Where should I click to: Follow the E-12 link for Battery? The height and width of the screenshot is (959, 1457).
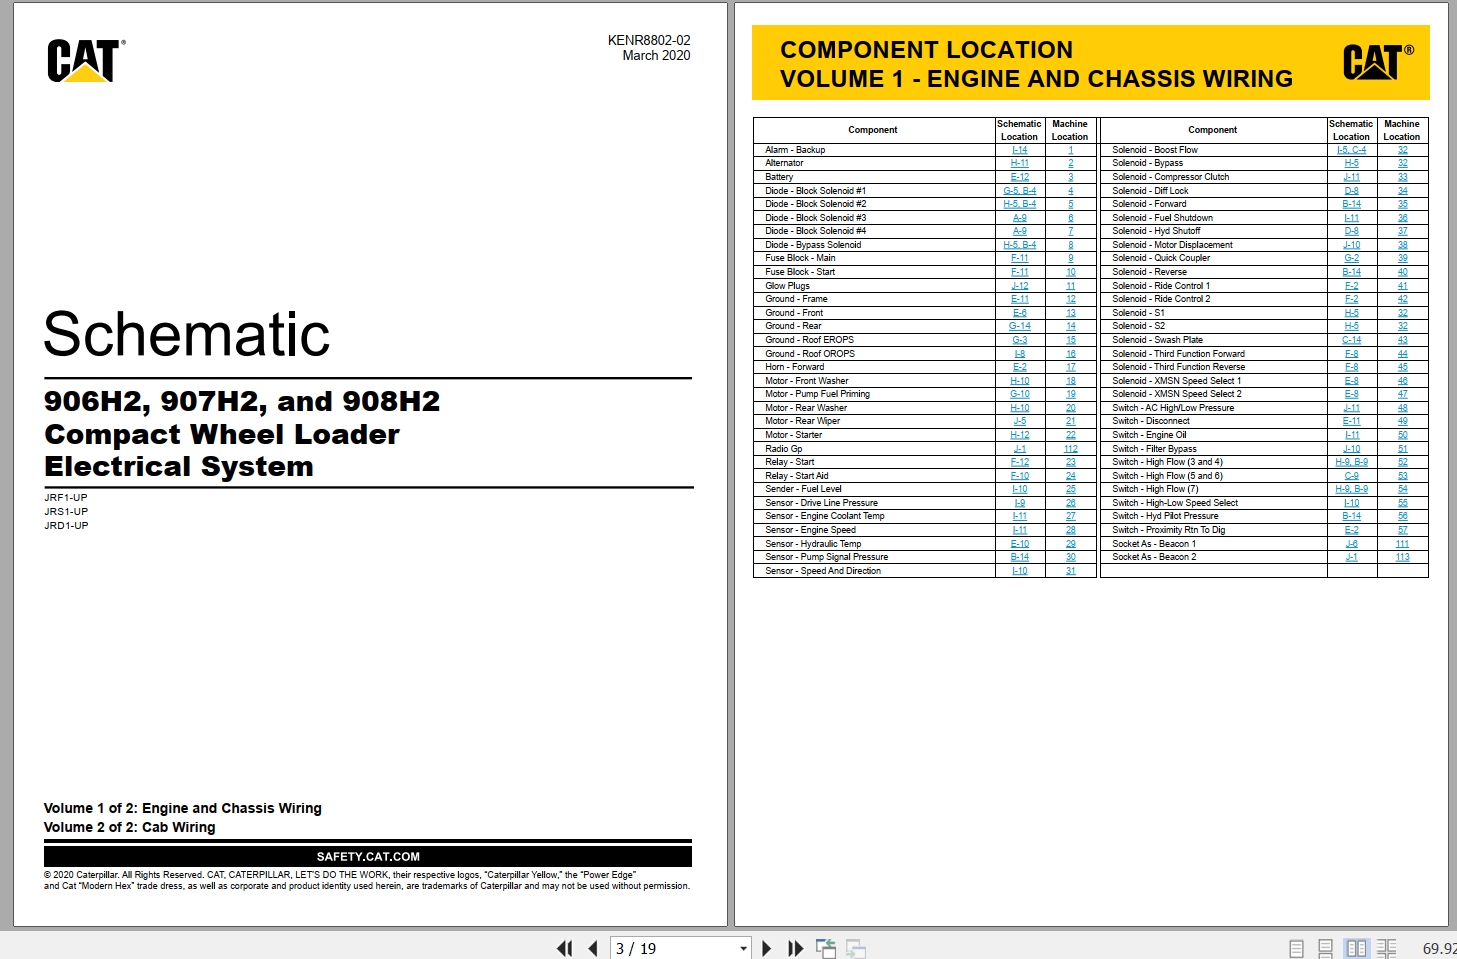coord(1019,177)
